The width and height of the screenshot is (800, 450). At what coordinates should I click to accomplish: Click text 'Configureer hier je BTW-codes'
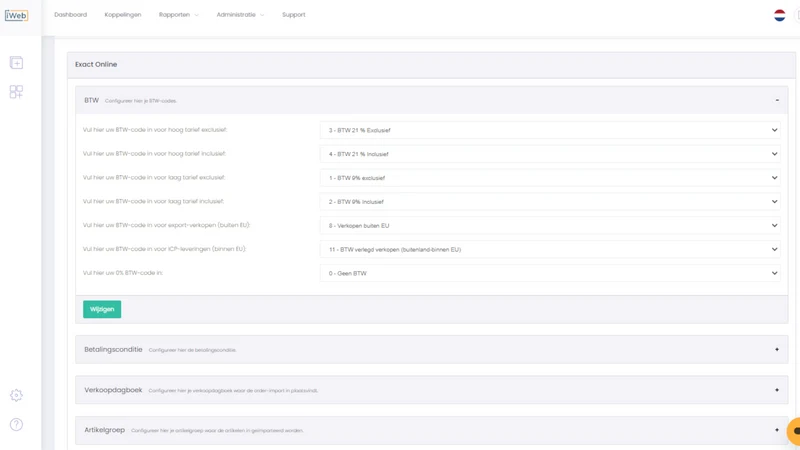pyautogui.click(x=141, y=101)
